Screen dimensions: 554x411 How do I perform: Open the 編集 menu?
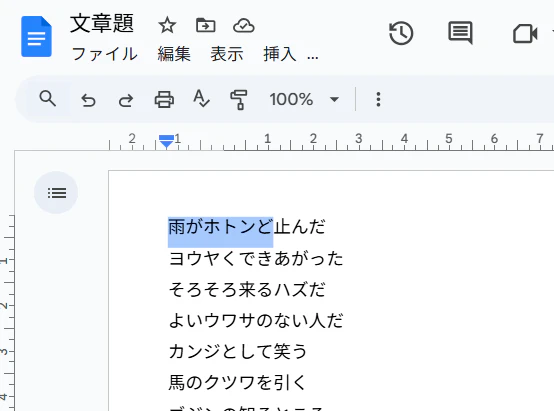(174, 54)
